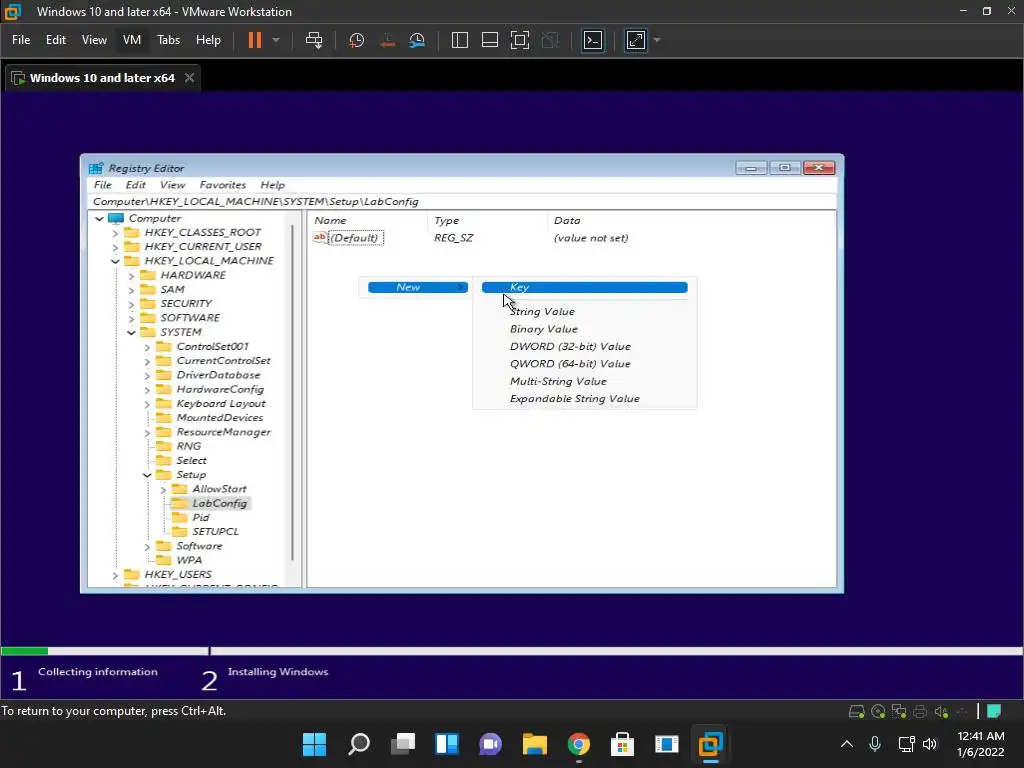This screenshot has width=1024, height=768.
Task: Choose Key in the New submenu
Action: (x=584, y=287)
